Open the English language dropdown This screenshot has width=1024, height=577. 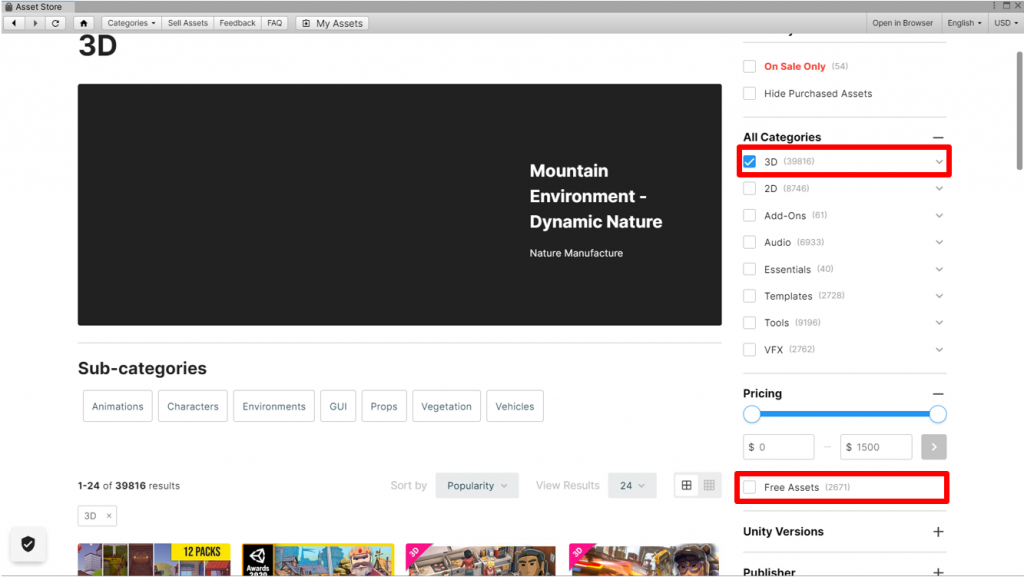965,23
